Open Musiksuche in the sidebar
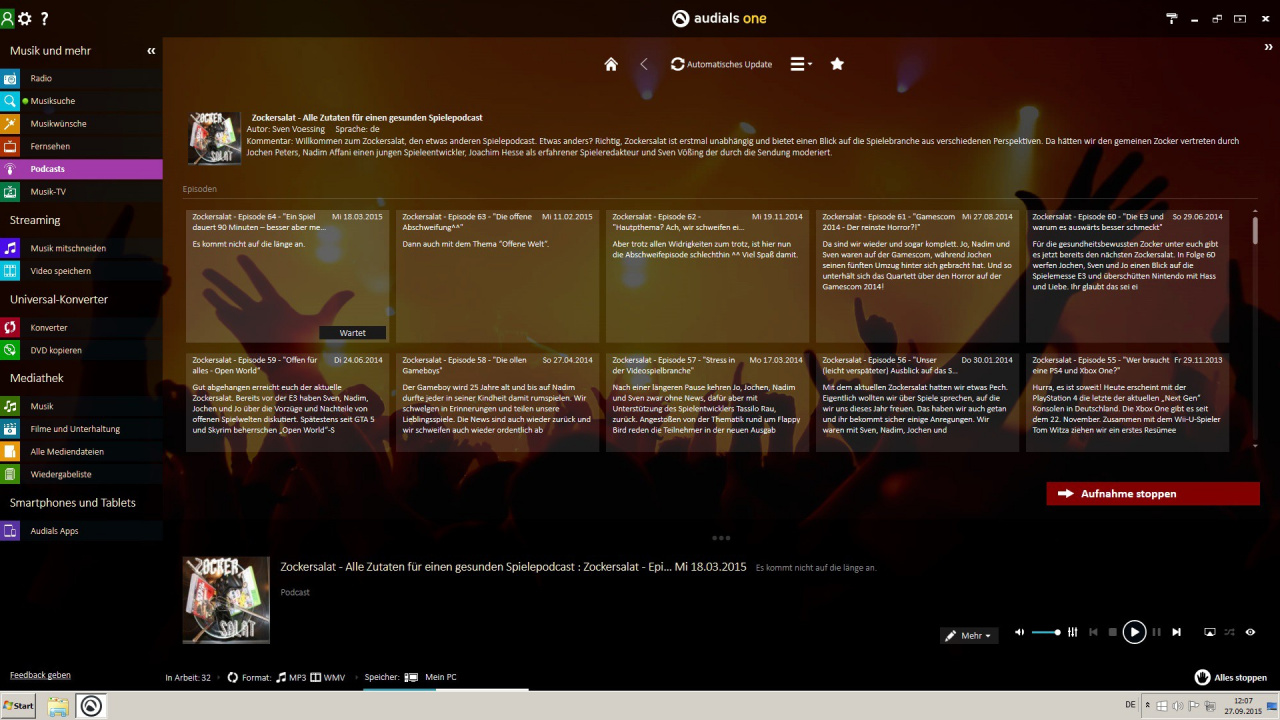1280x720 pixels. [x=81, y=101]
